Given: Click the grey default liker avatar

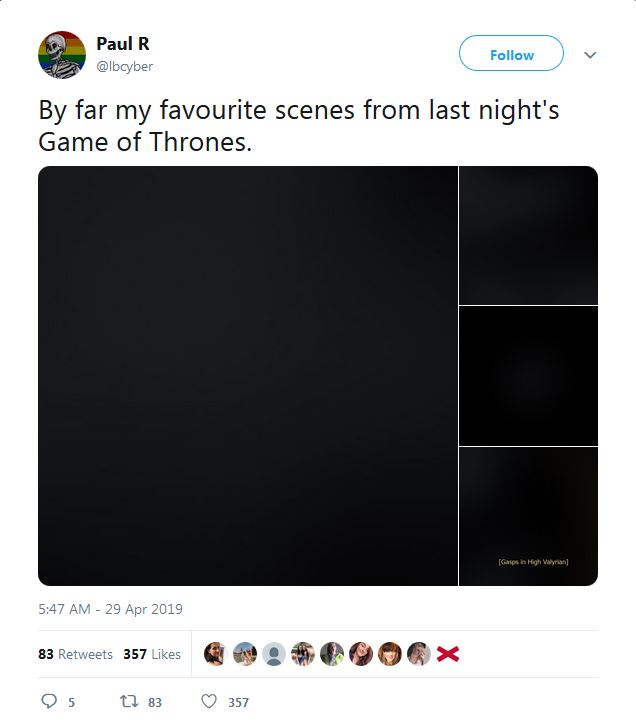Looking at the screenshot, I should click(273, 654).
